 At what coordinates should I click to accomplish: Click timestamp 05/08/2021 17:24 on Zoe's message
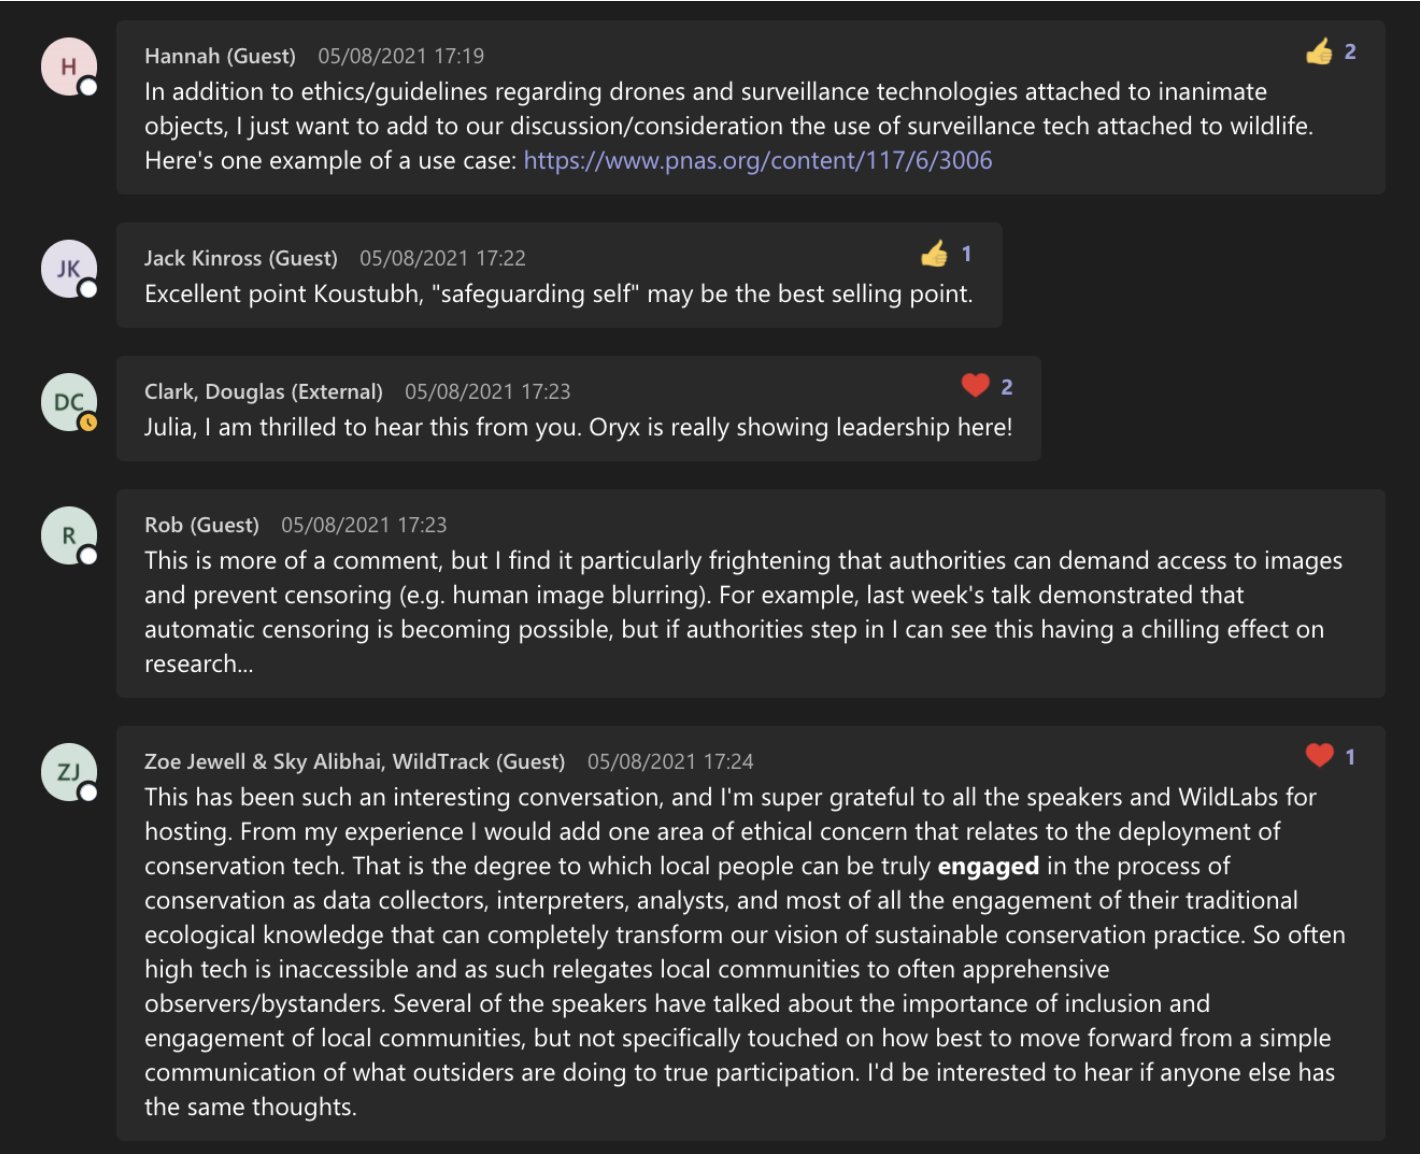(670, 762)
